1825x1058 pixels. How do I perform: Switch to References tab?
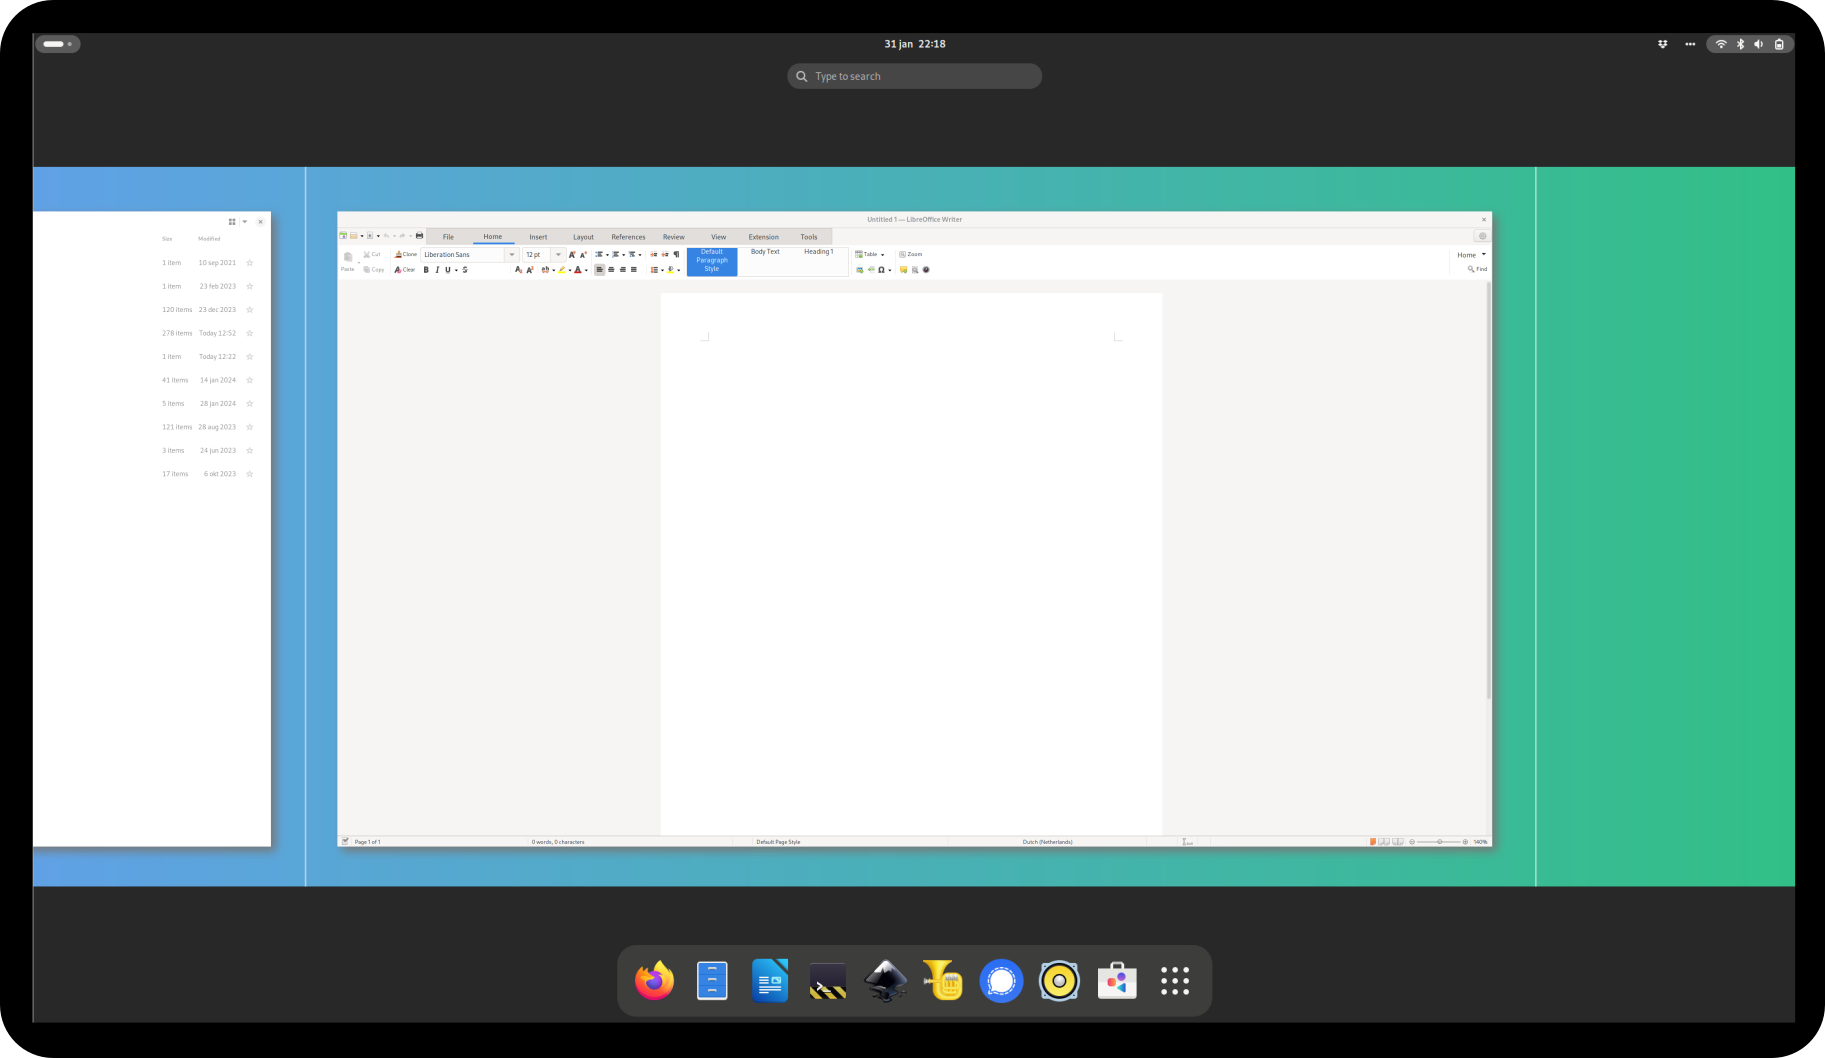click(x=628, y=237)
